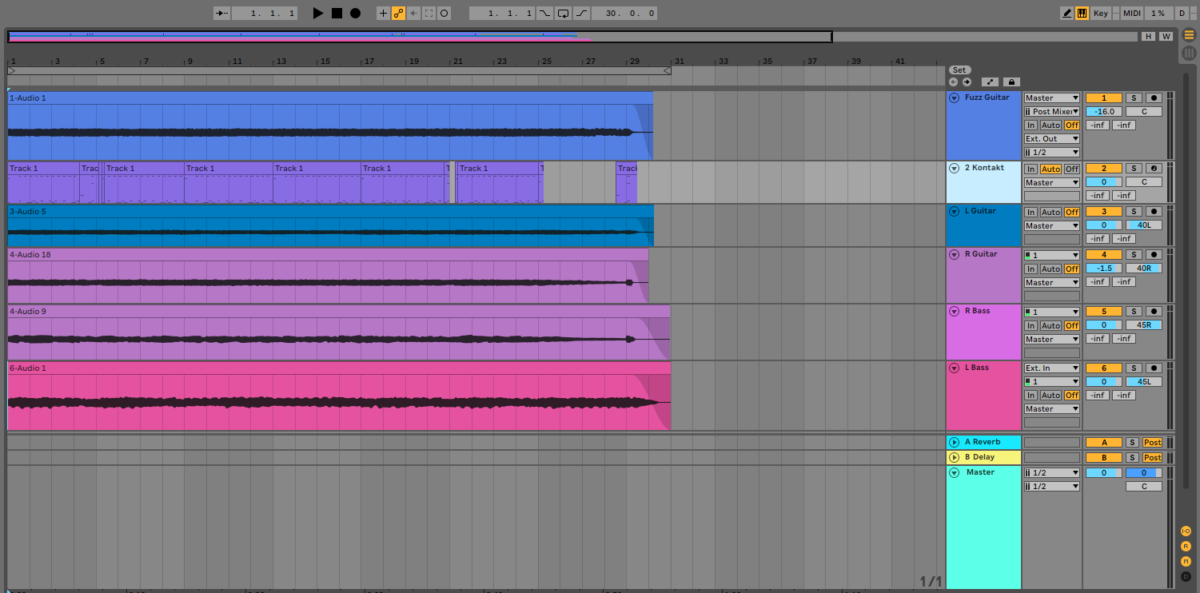Toggle 2 Kontakt track activator 2
1200x593 pixels.
[1104, 168]
